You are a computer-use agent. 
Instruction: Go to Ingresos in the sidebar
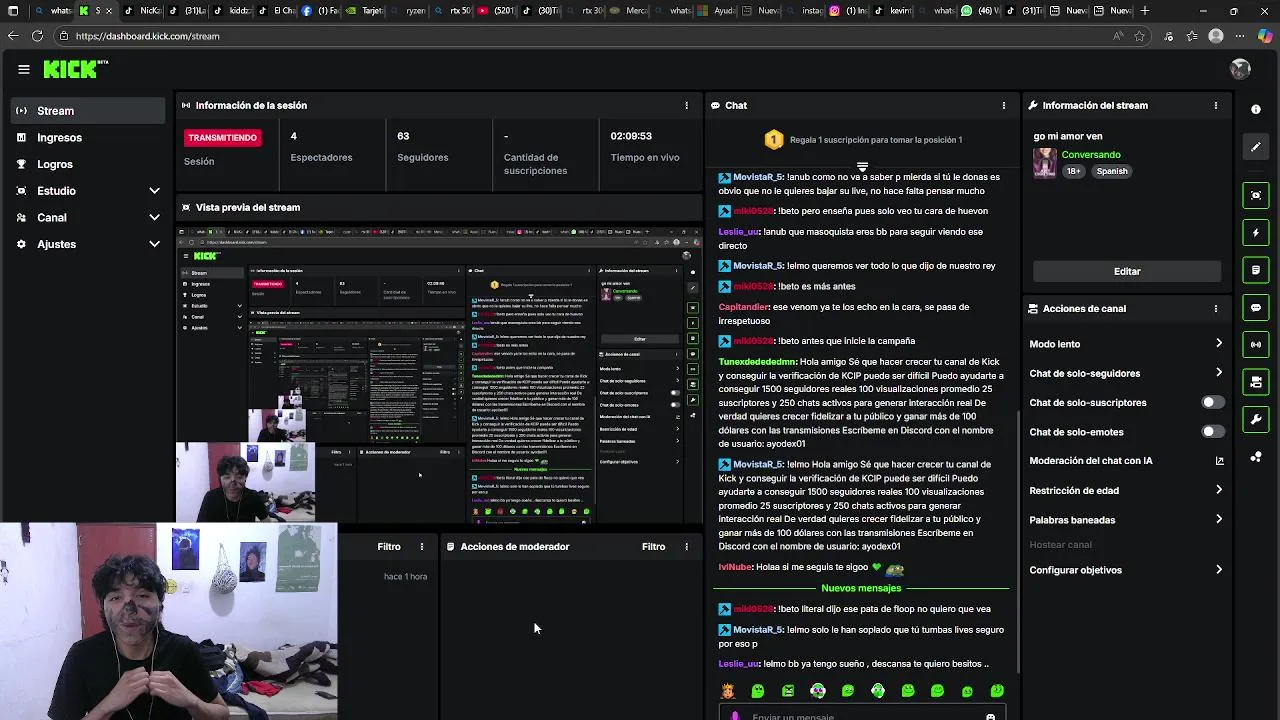pyautogui.click(x=88, y=138)
